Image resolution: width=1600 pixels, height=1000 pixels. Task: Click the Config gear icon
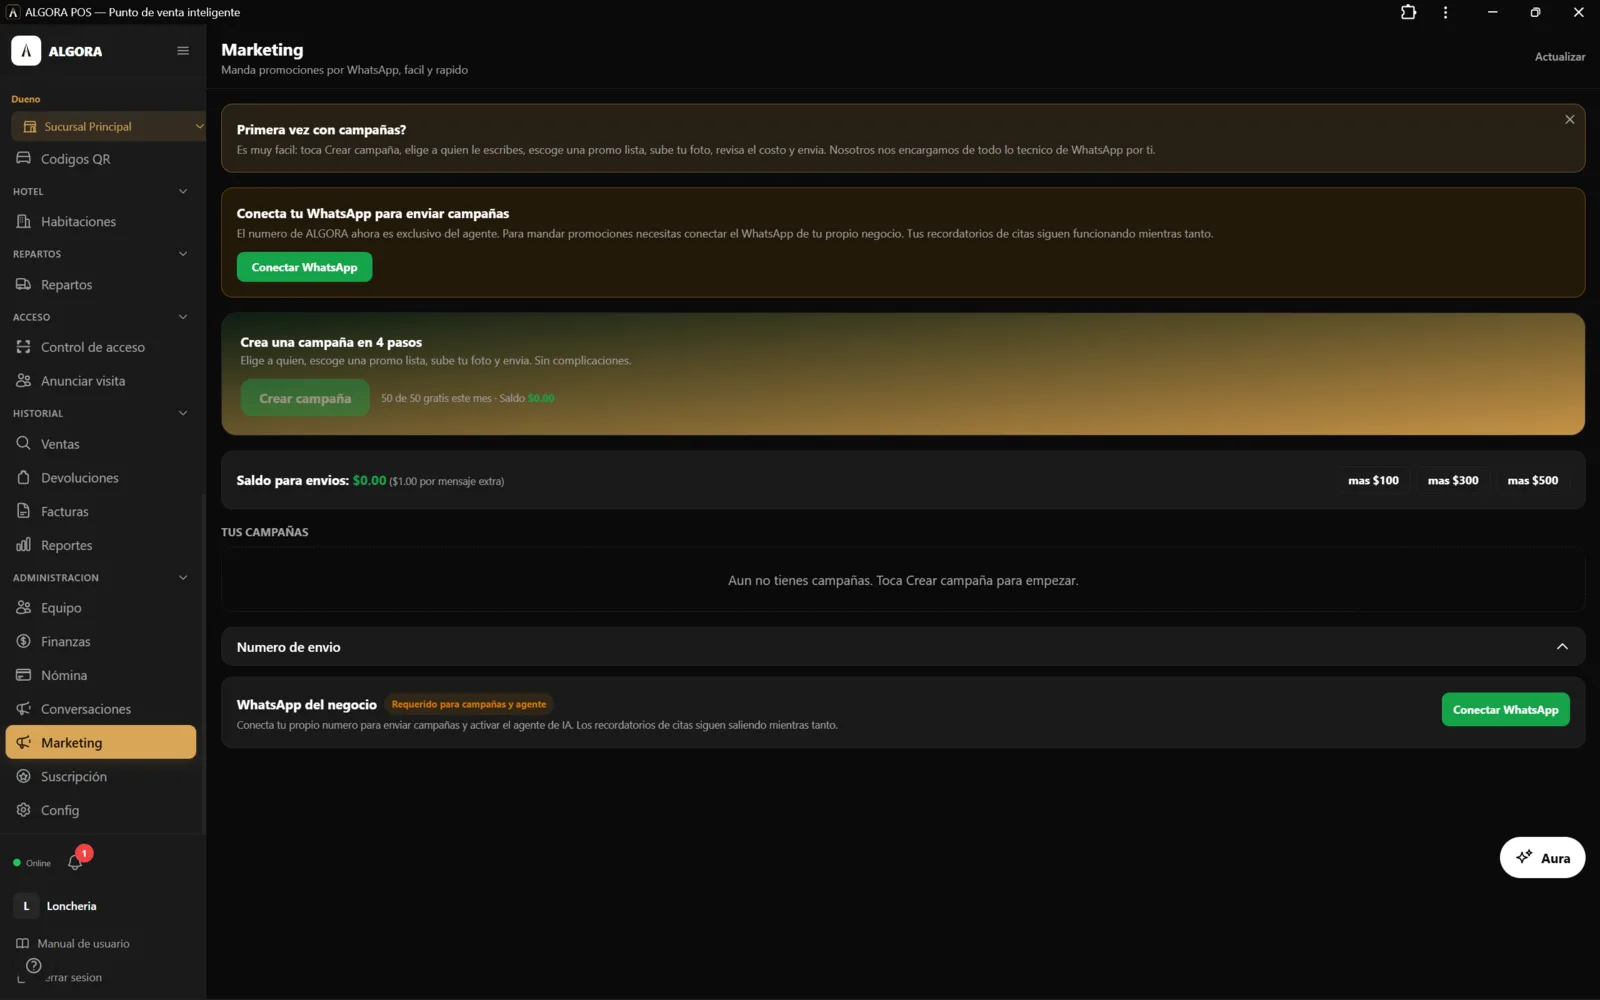tap(23, 810)
